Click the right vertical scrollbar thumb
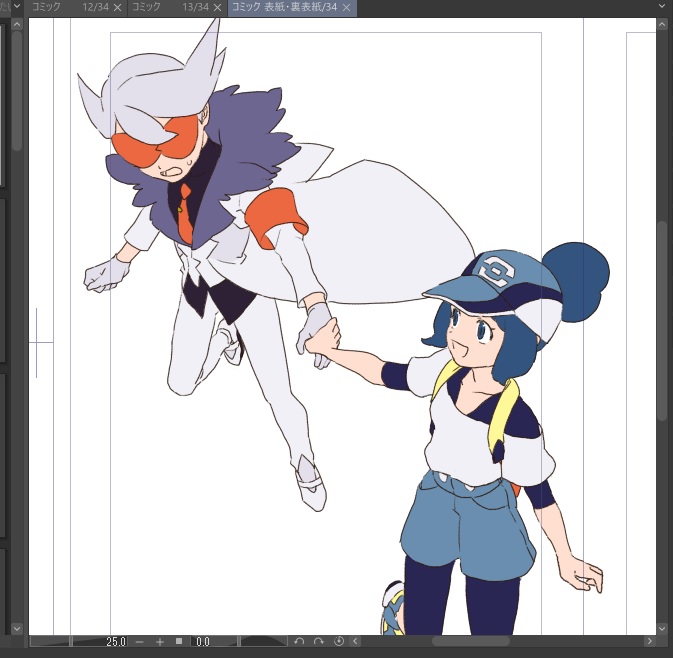Screen dimensions: 673x658 [662, 320]
